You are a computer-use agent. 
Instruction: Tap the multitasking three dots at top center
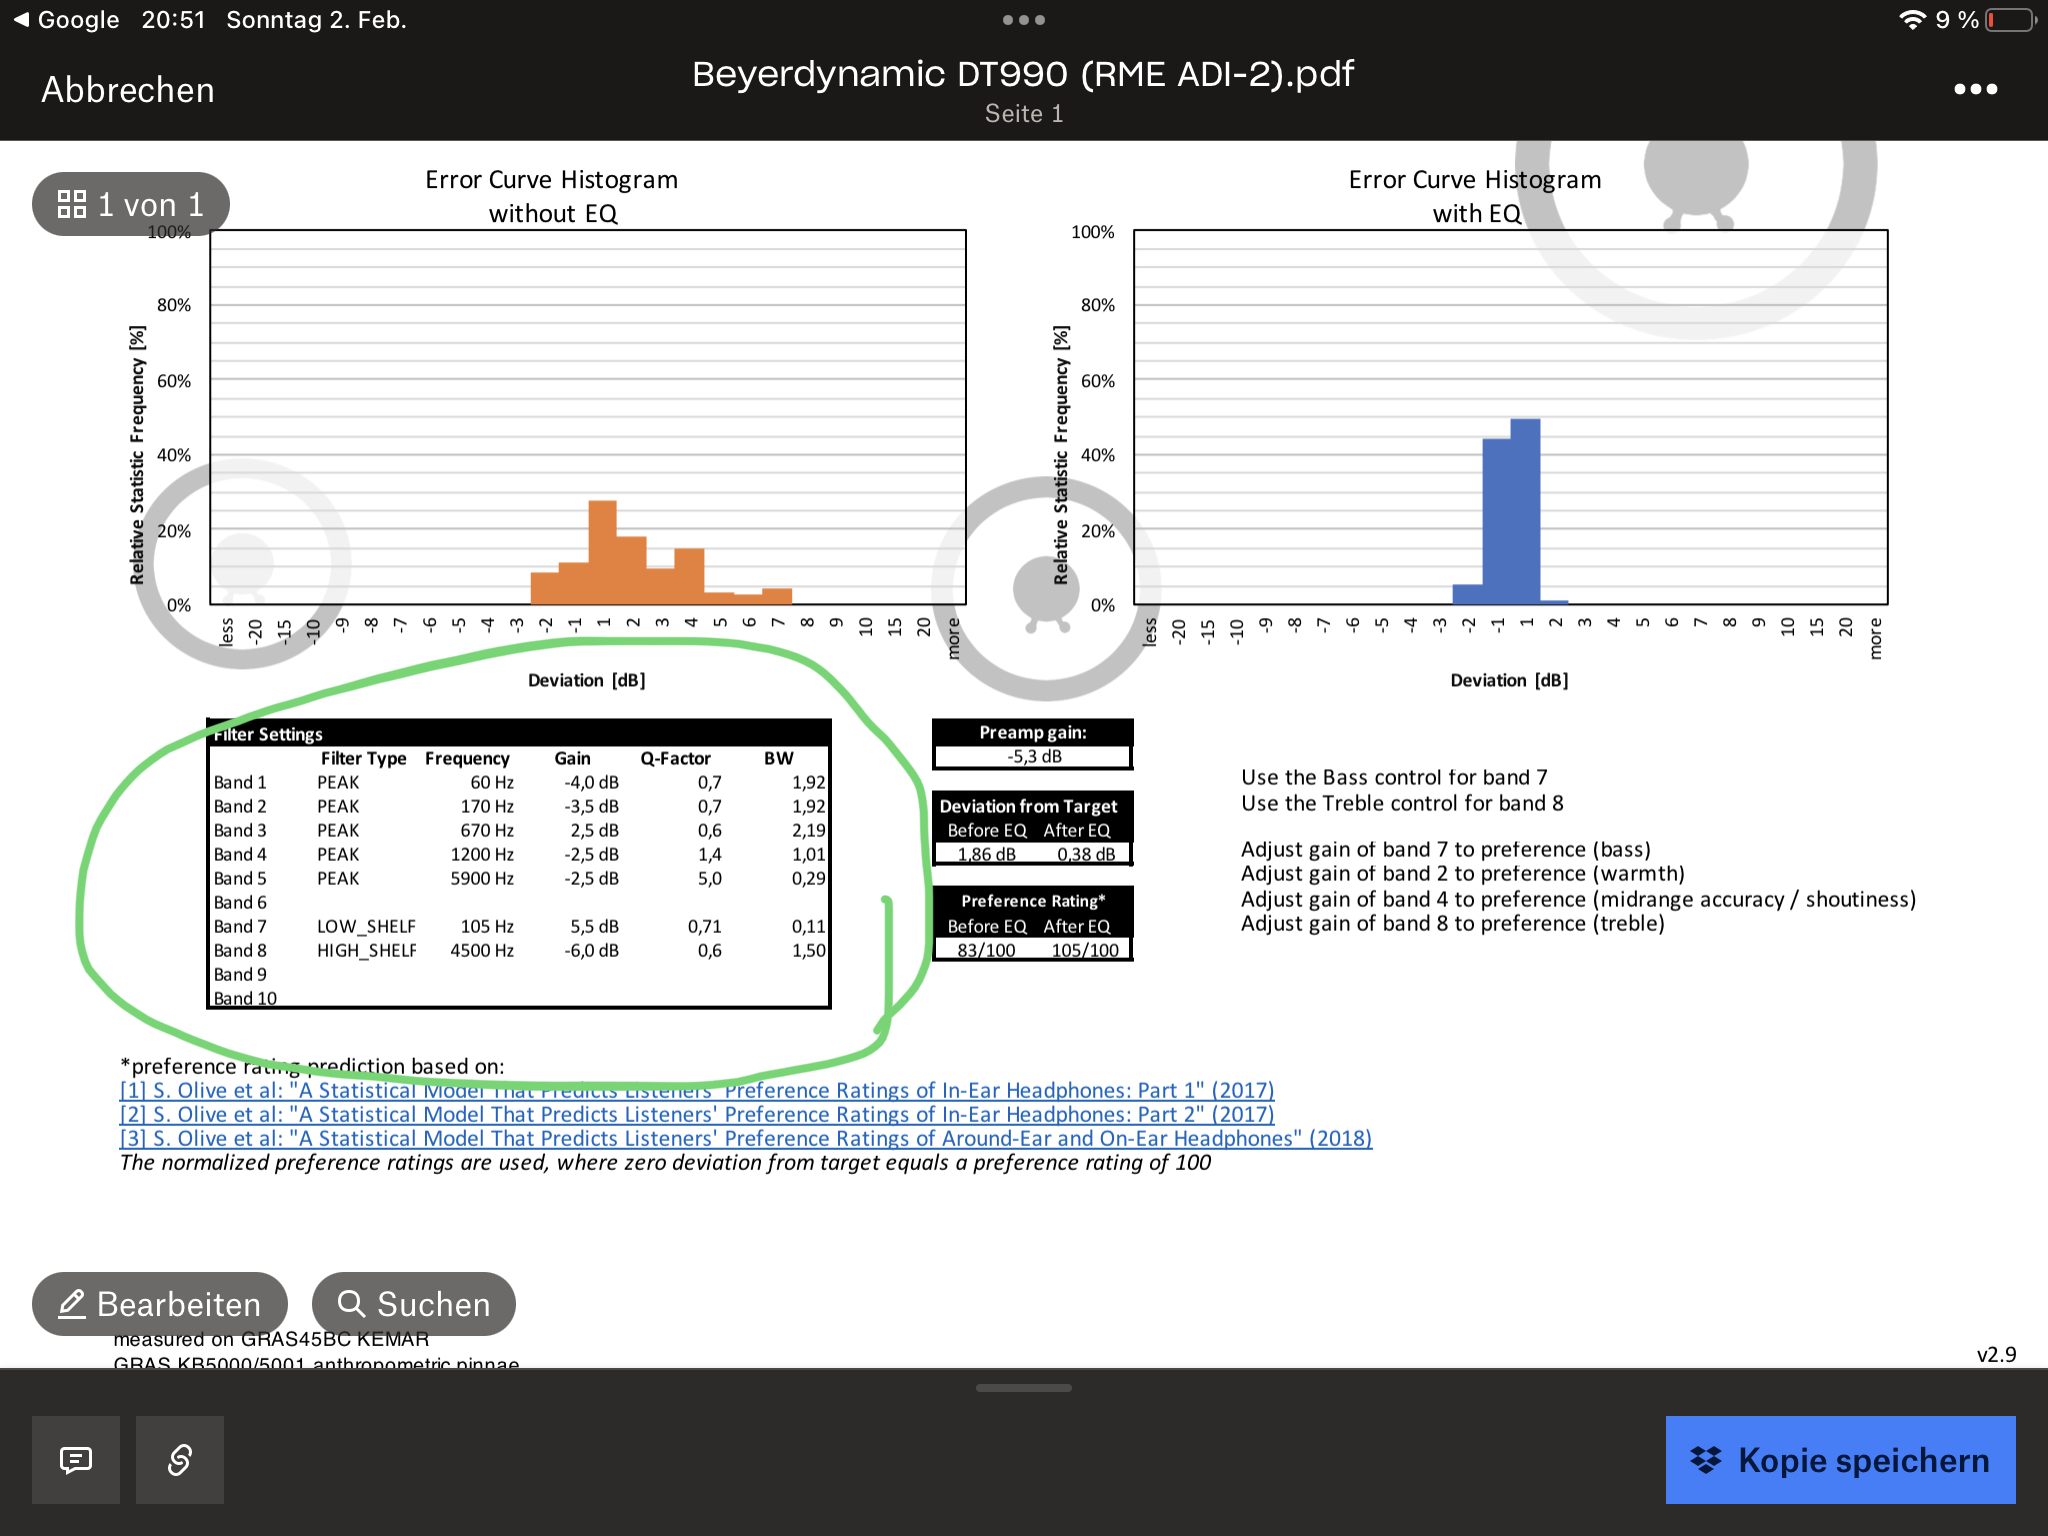[1024, 20]
